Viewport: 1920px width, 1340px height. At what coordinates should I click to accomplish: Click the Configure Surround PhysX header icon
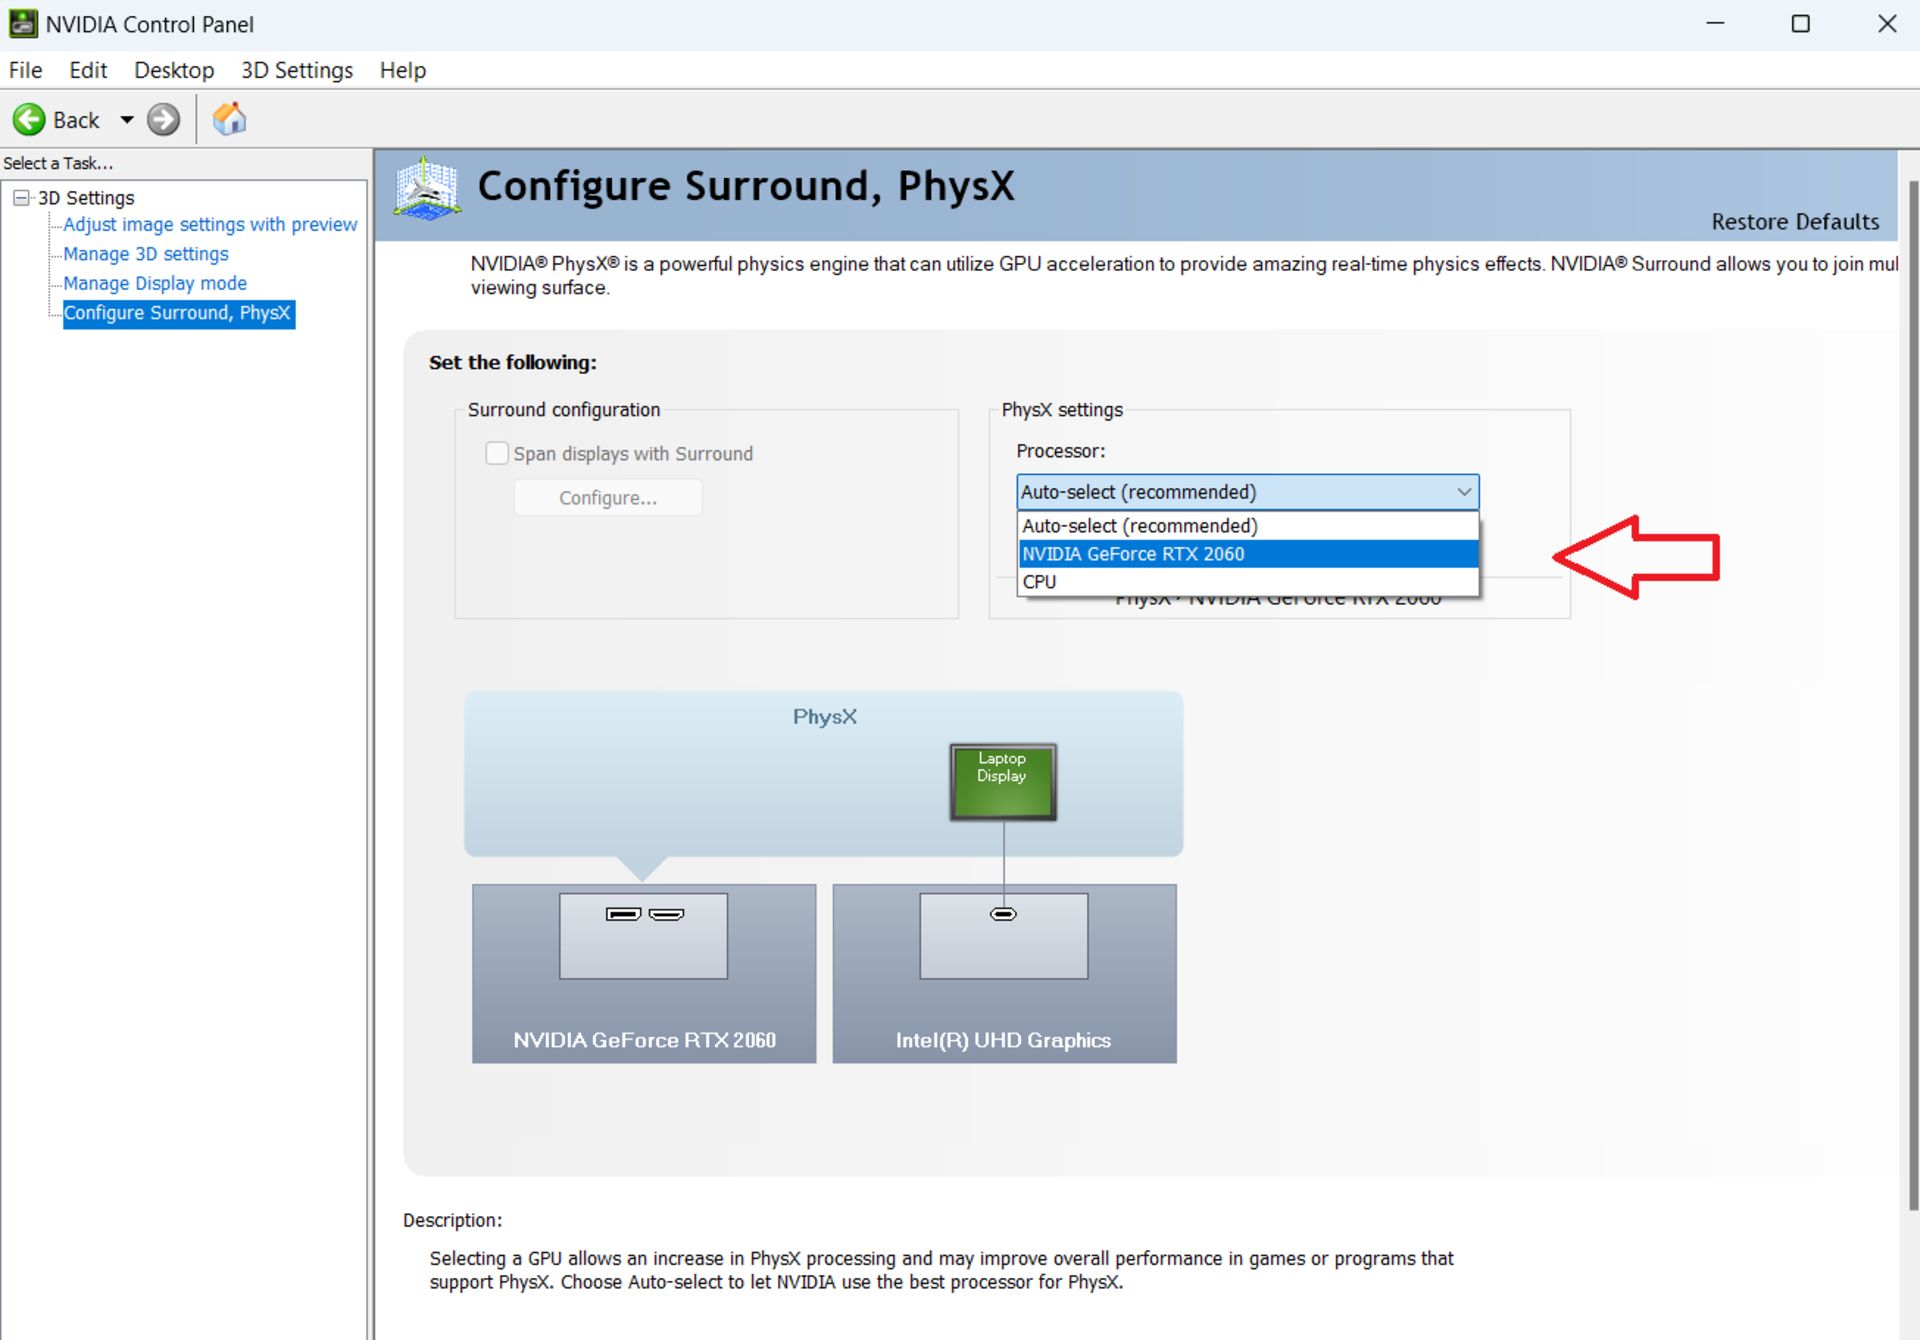click(427, 188)
